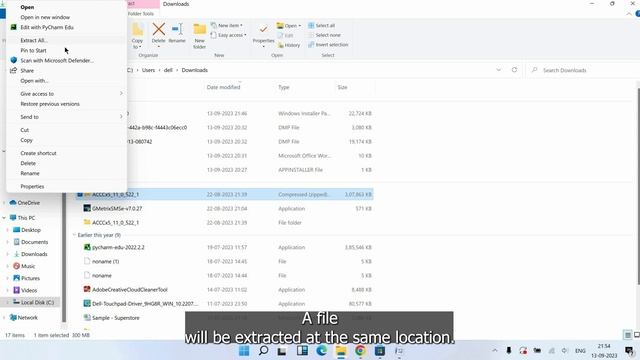The image size is (640, 360).
Task: Choose Edit with PyCharm Edu
Action: coord(66,27)
